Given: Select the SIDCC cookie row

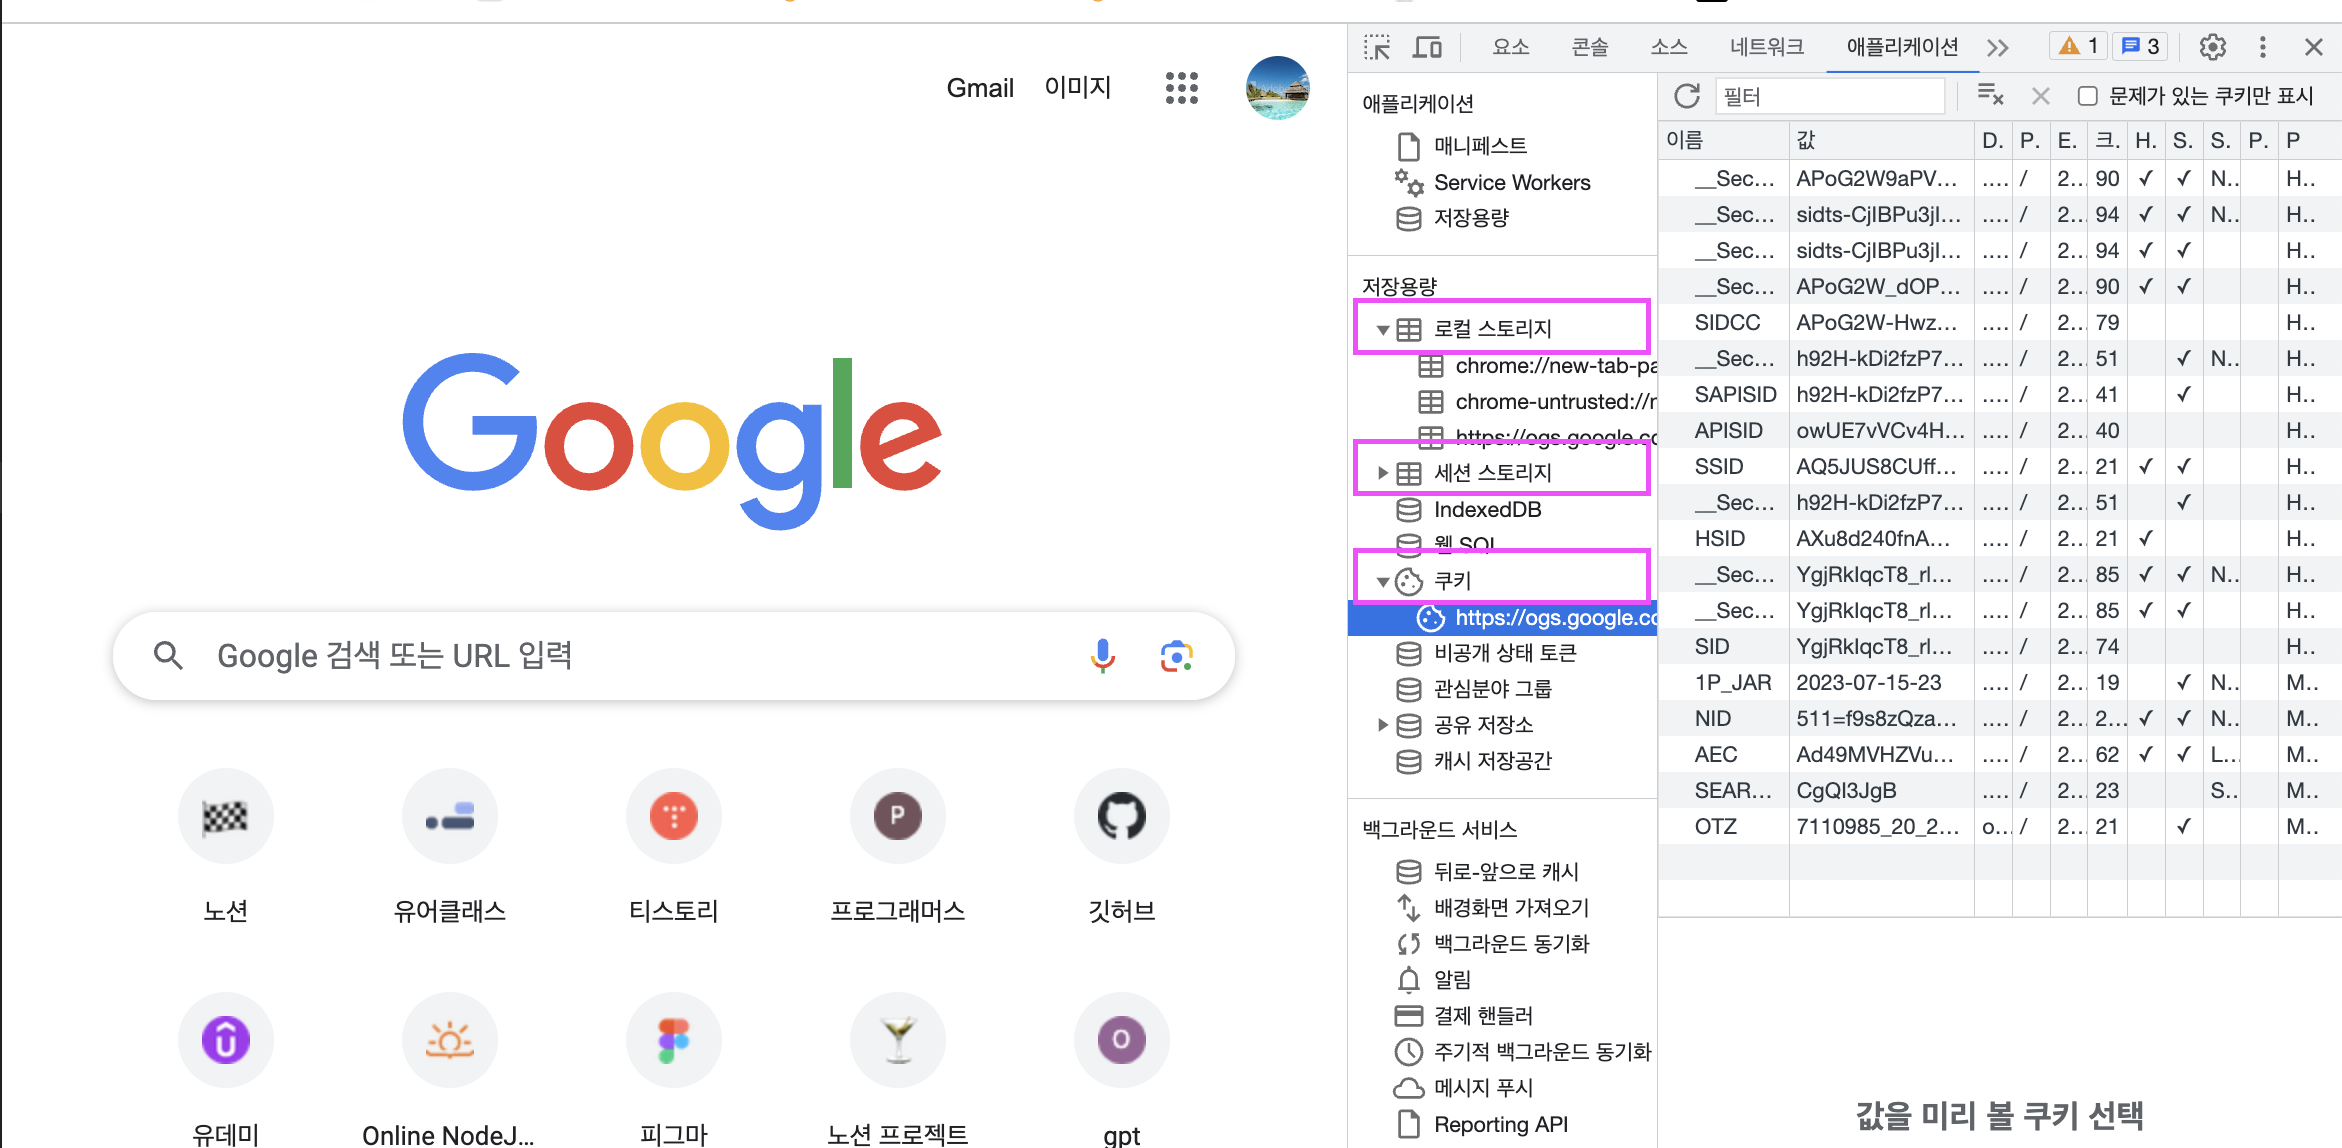Looking at the screenshot, I should click(x=2000, y=323).
